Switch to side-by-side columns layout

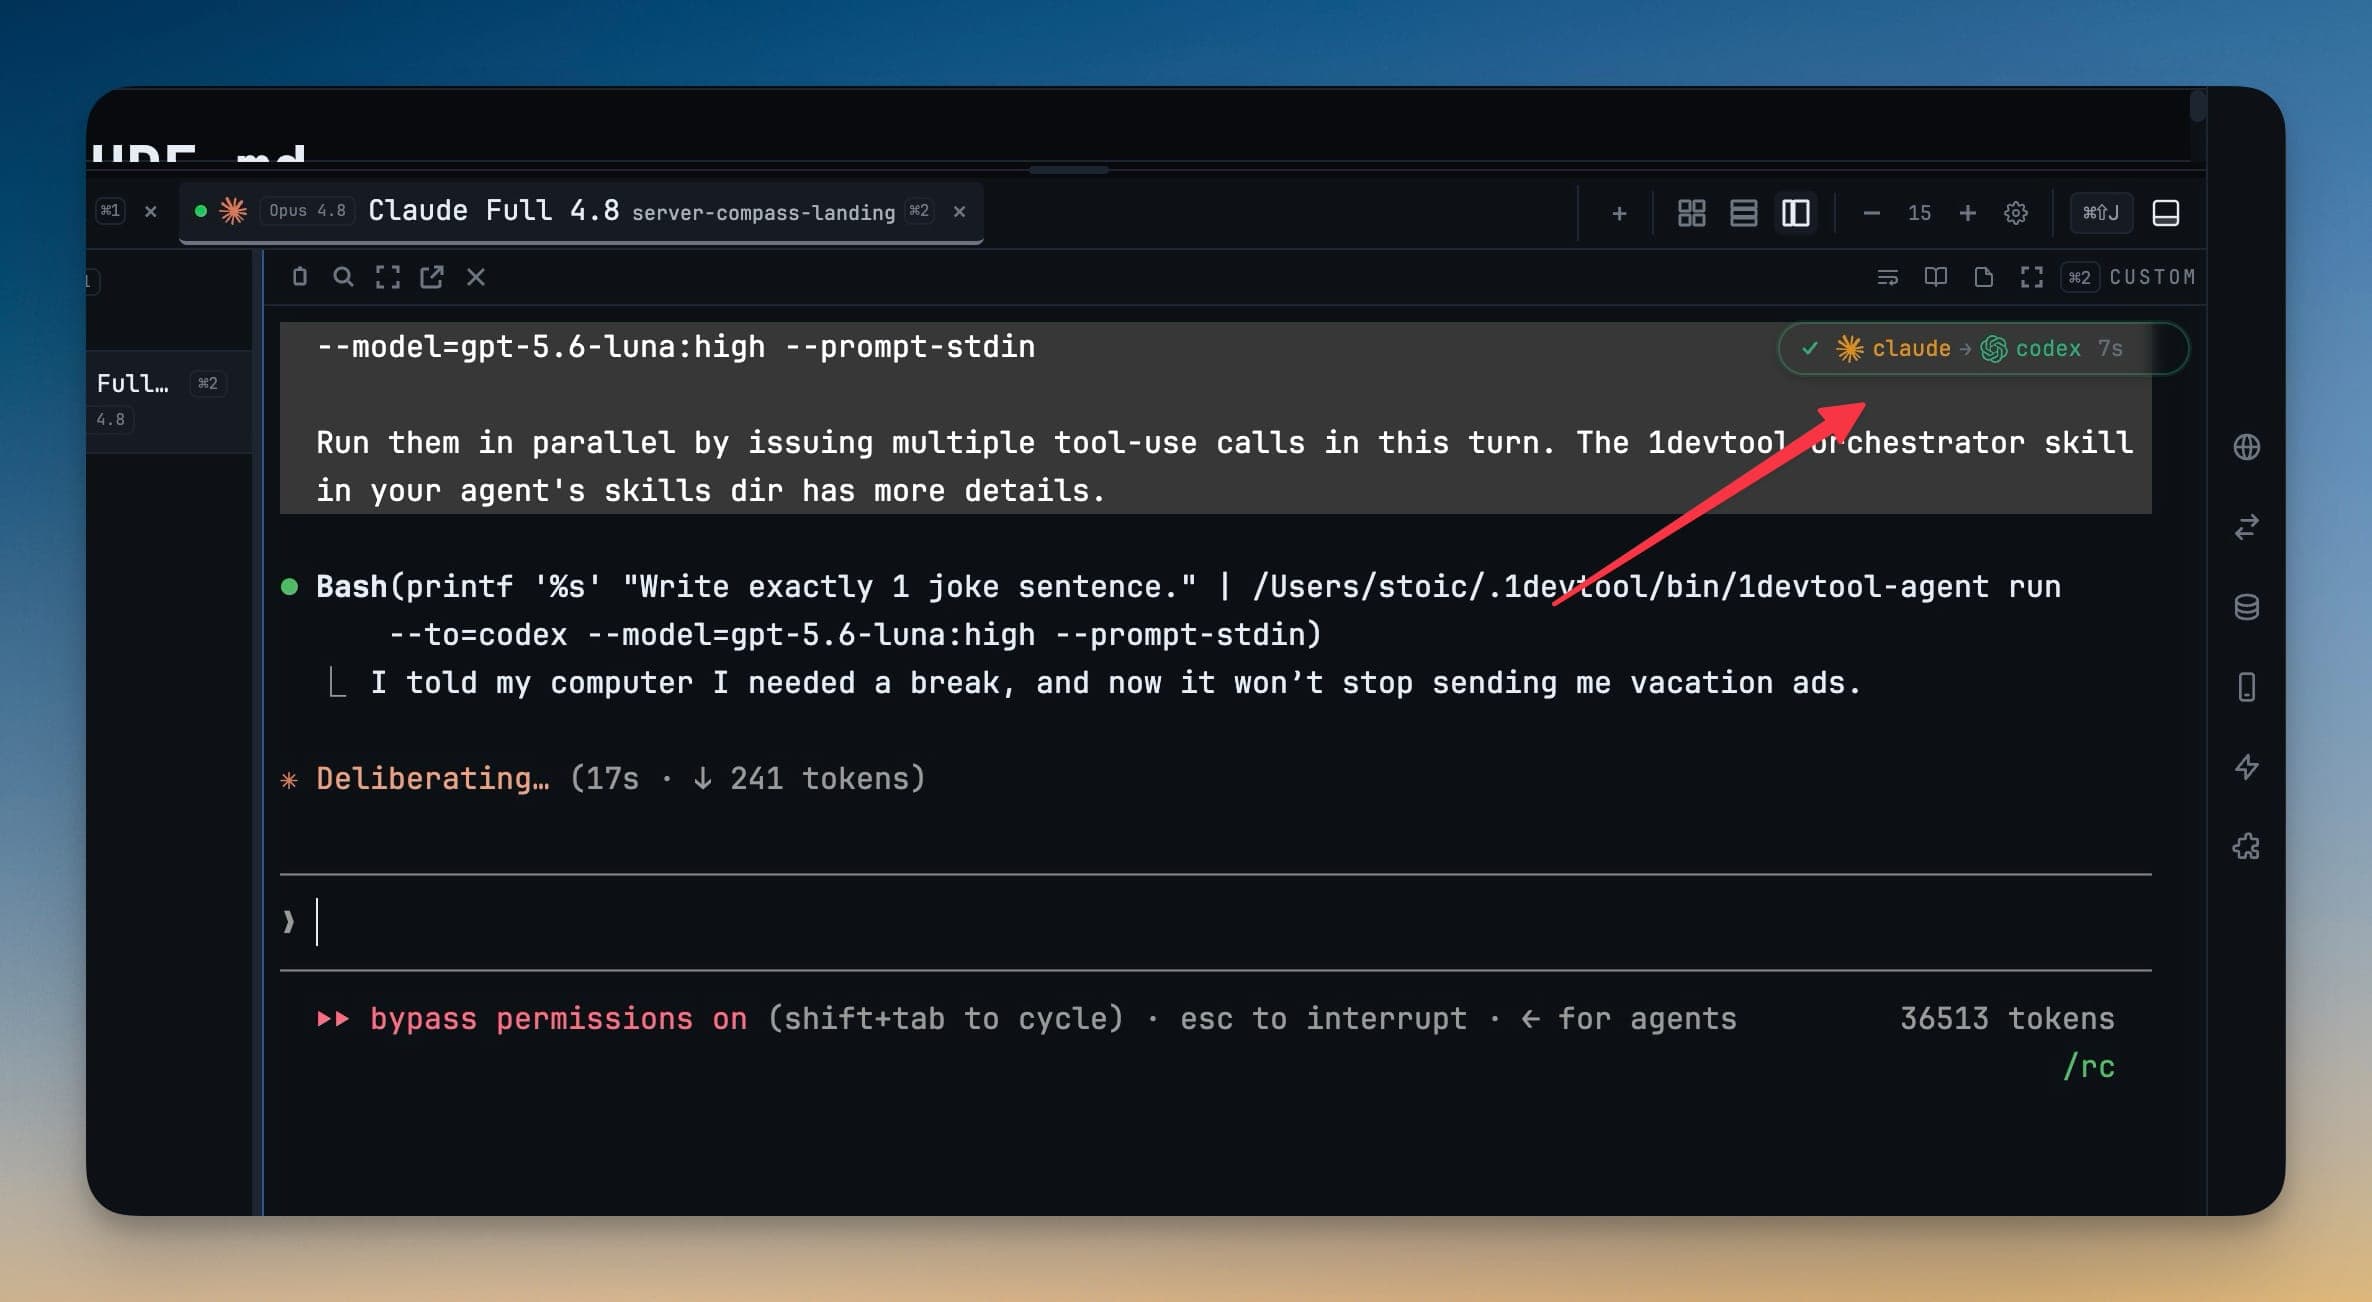1795,213
